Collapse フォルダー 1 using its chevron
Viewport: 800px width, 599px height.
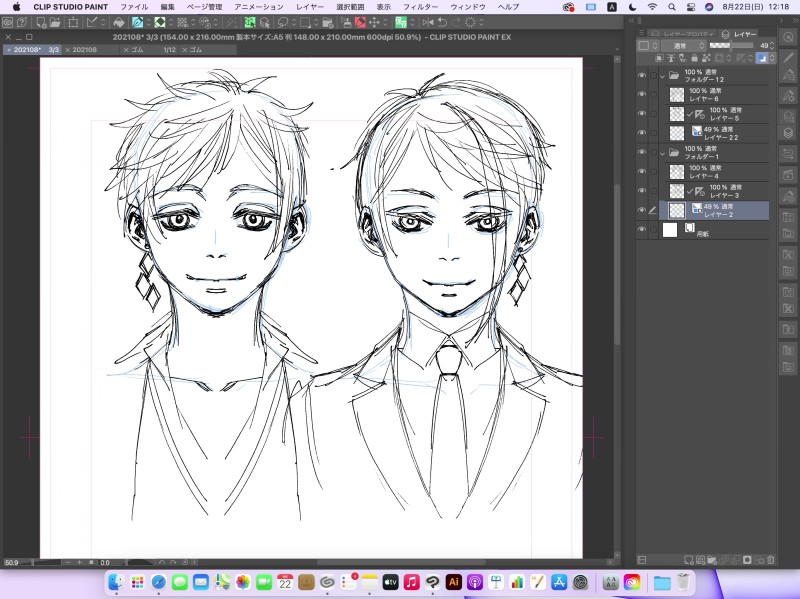[x=663, y=153]
